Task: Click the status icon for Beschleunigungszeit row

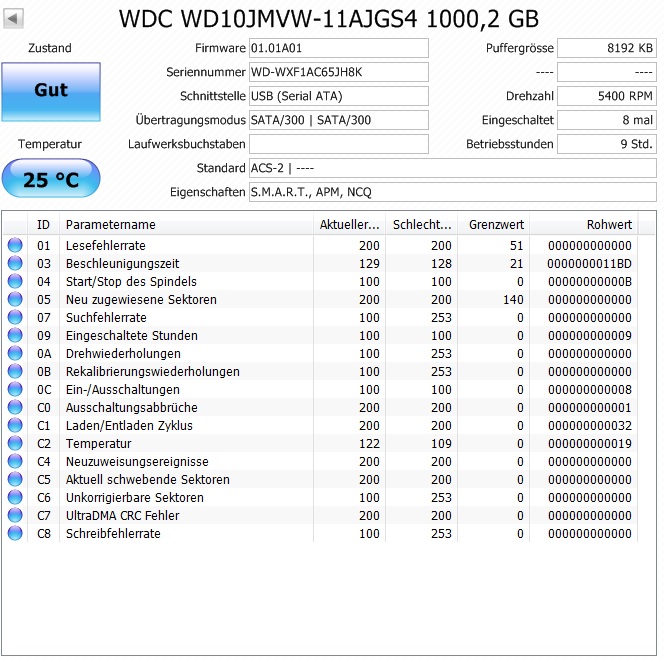Action: click(15, 263)
